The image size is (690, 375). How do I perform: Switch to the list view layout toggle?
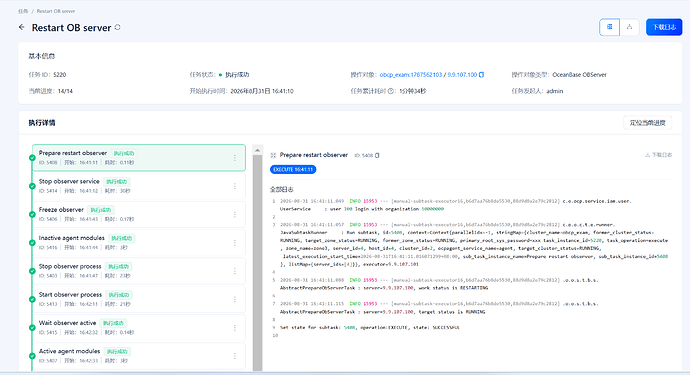pos(609,27)
